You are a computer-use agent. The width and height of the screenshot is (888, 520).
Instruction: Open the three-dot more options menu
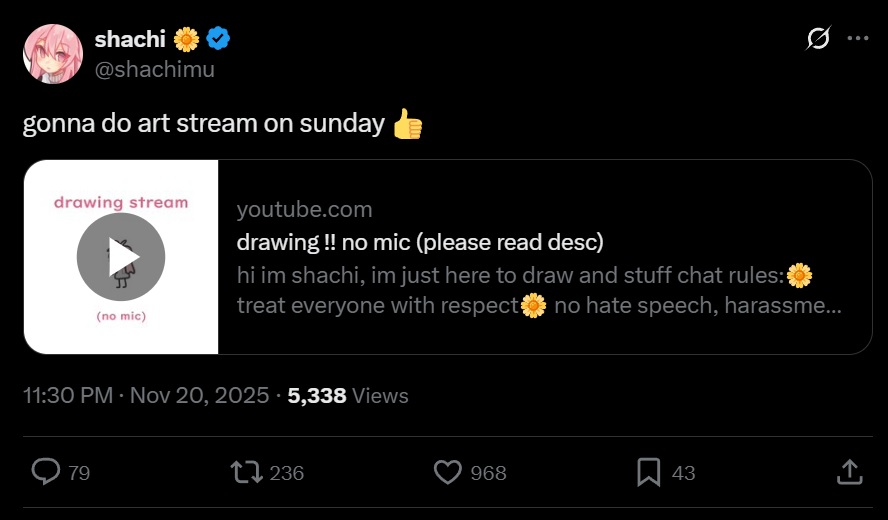coord(857,39)
